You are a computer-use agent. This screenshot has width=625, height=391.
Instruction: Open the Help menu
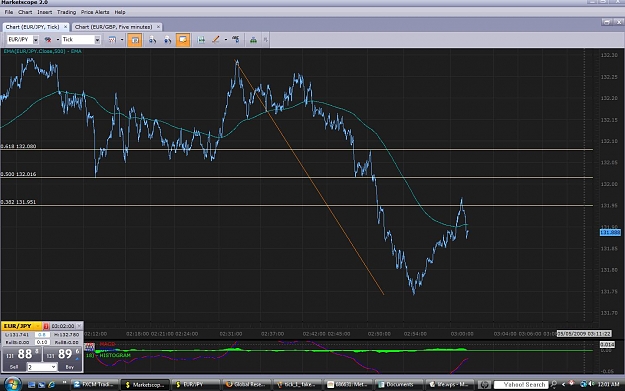click(x=120, y=12)
